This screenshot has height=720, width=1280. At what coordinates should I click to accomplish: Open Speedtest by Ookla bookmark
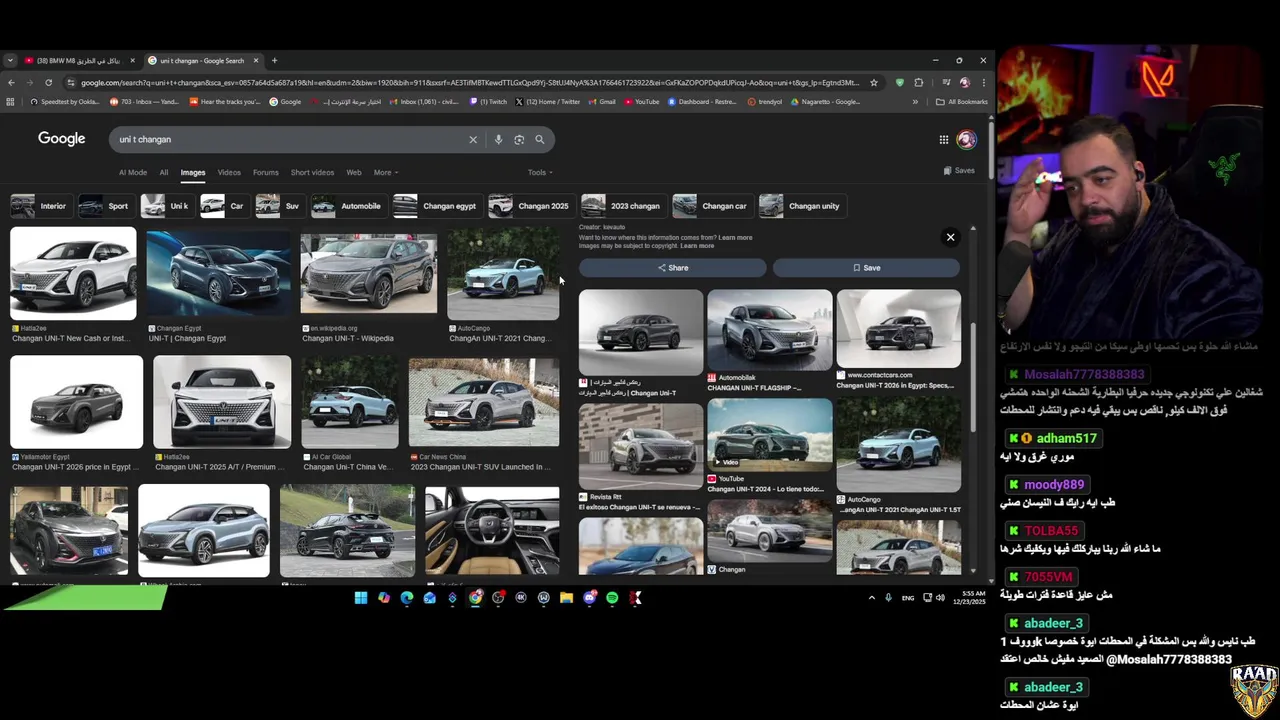[64, 102]
